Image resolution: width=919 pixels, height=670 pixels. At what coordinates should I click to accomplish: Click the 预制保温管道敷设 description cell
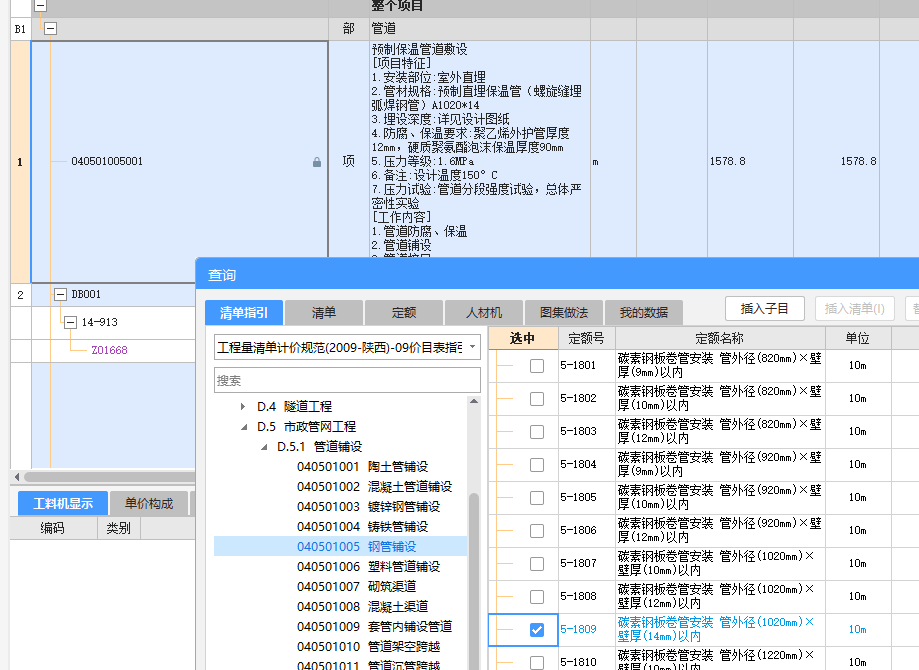pos(479,149)
